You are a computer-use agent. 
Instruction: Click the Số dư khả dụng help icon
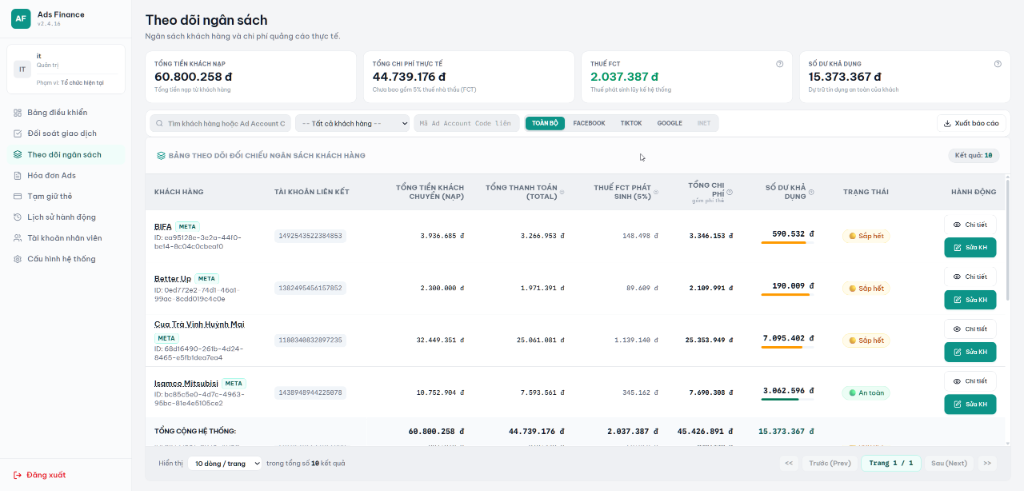point(997,64)
